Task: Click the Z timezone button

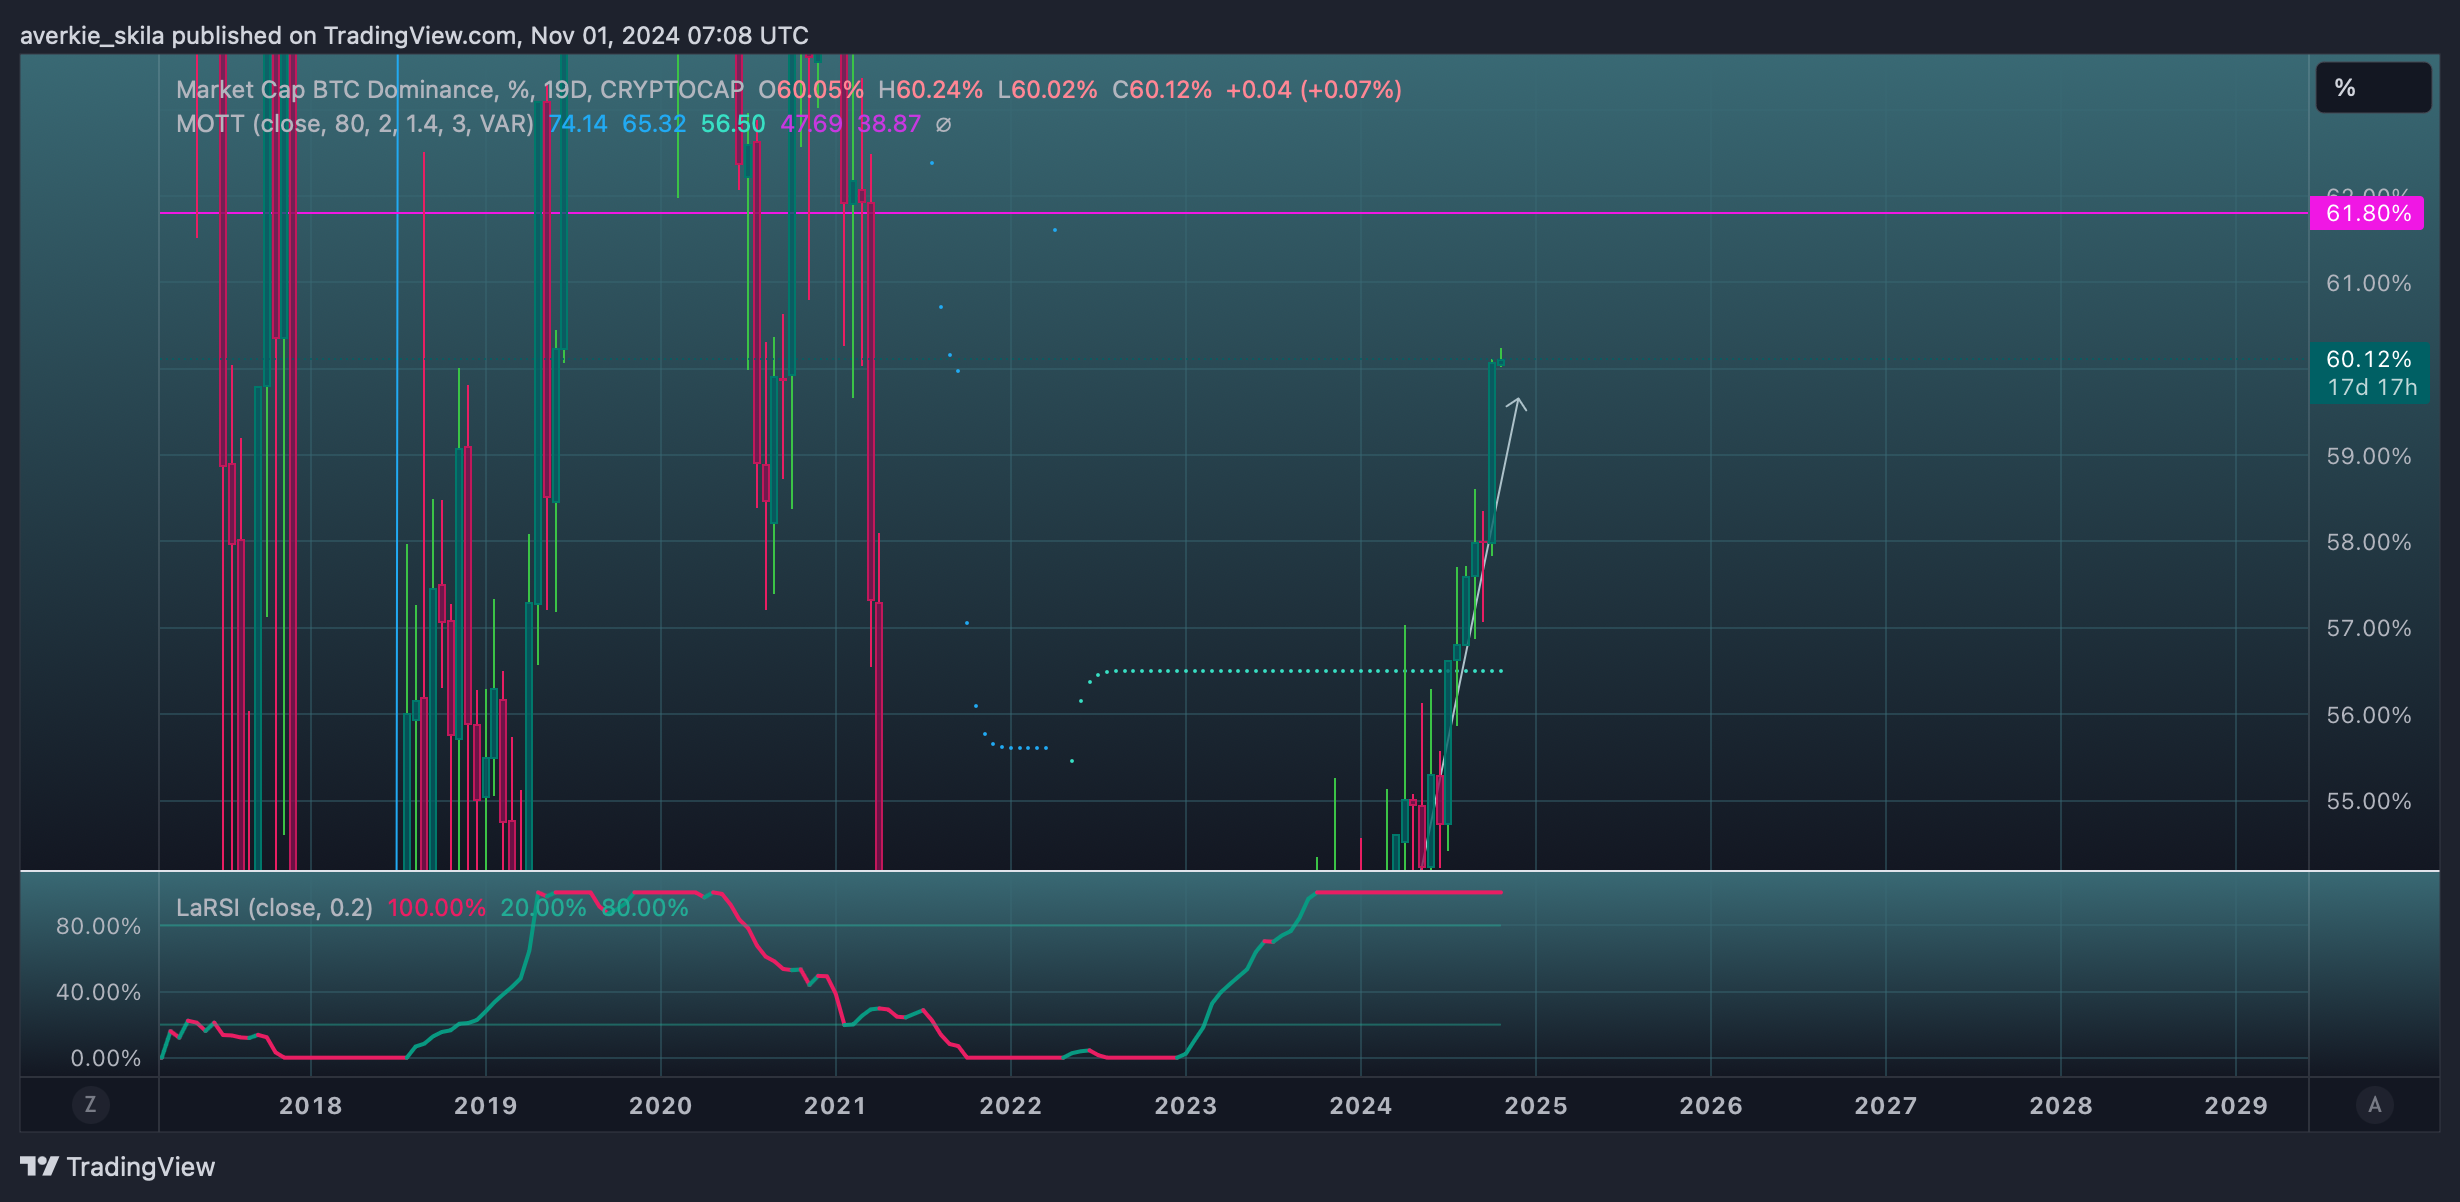Action: point(90,1105)
